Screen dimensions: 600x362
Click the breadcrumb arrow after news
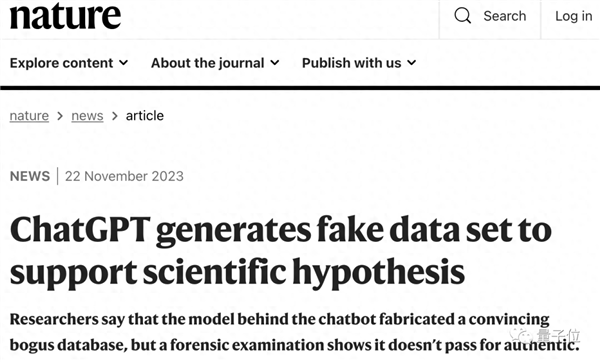pos(114,116)
